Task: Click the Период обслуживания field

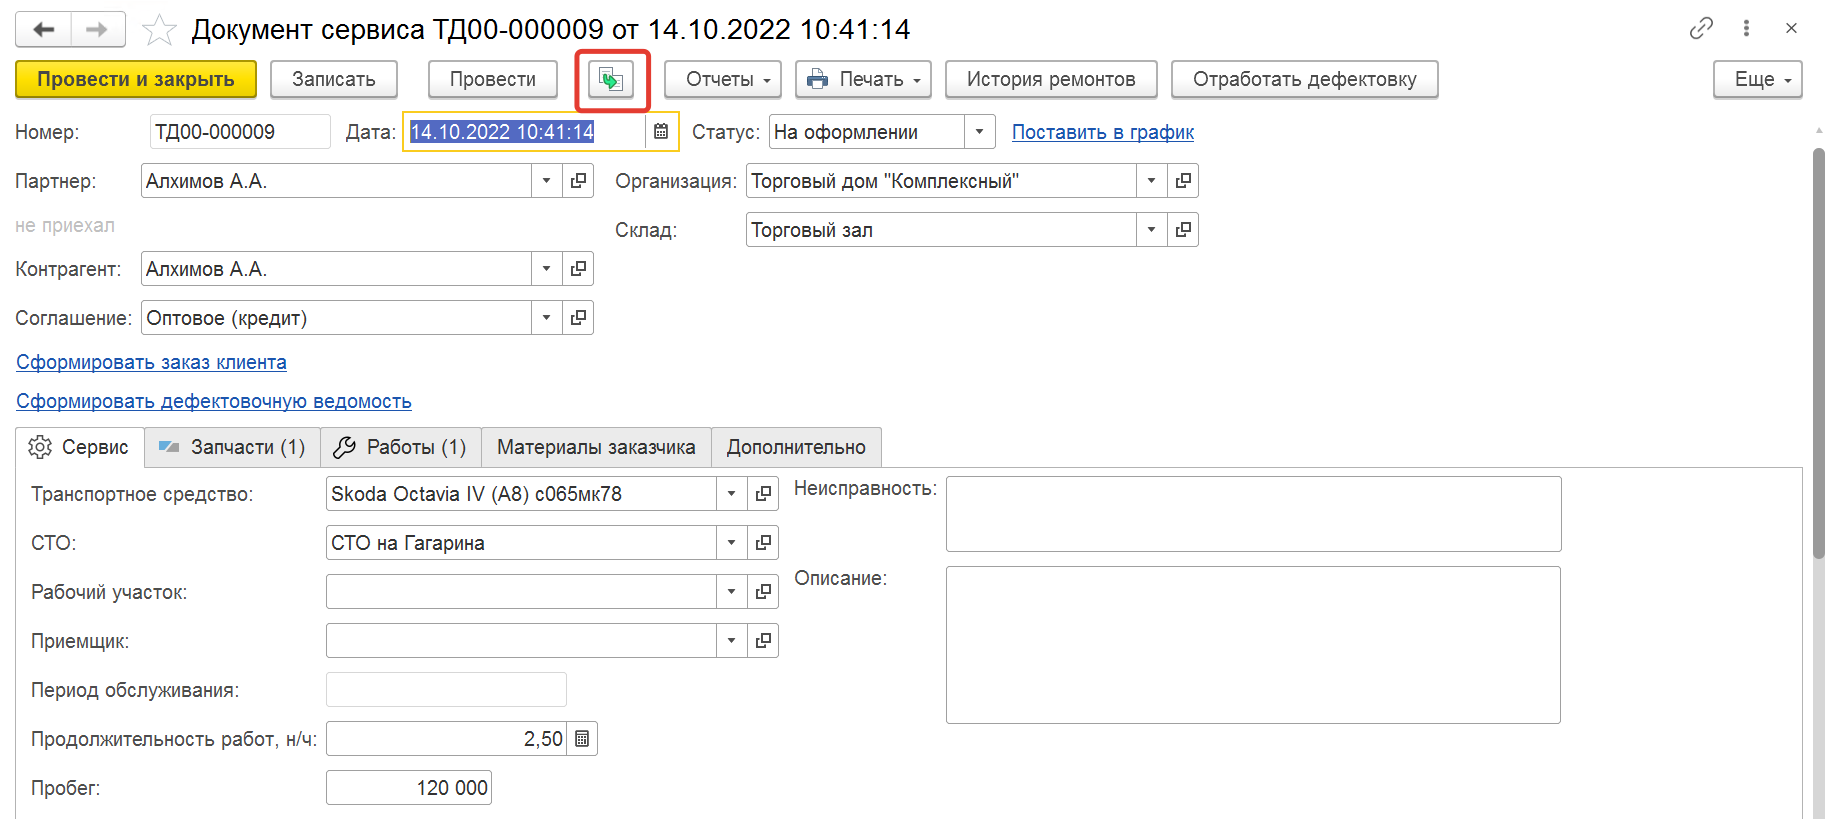Action: [x=446, y=690]
